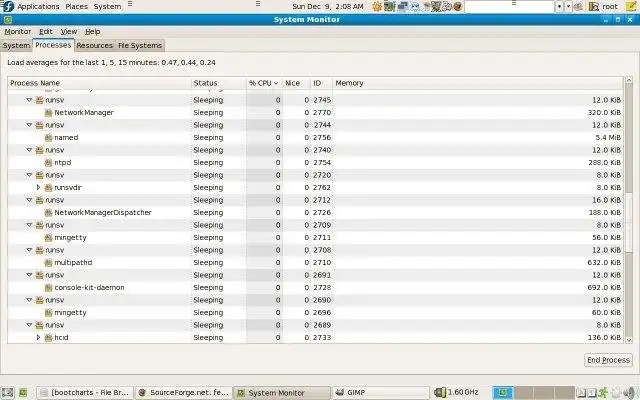The height and width of the screenshot is (400, 640).
Task: Click the NetworkManager process icon
Action: tap(49, 113)
